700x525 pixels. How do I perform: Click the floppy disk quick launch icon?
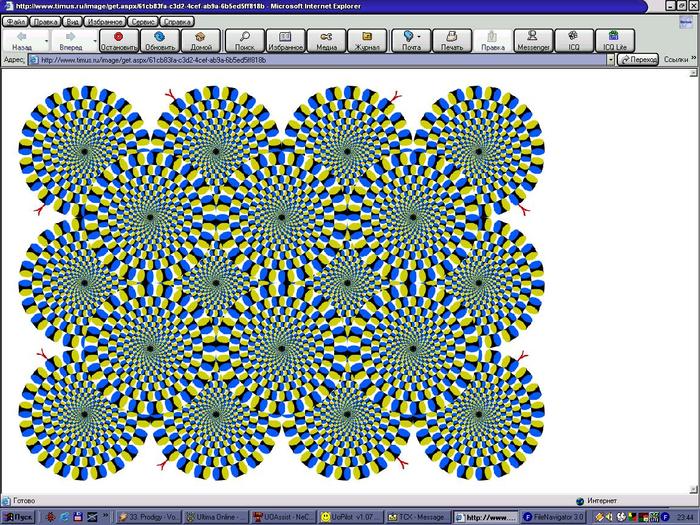click(78, 517)
